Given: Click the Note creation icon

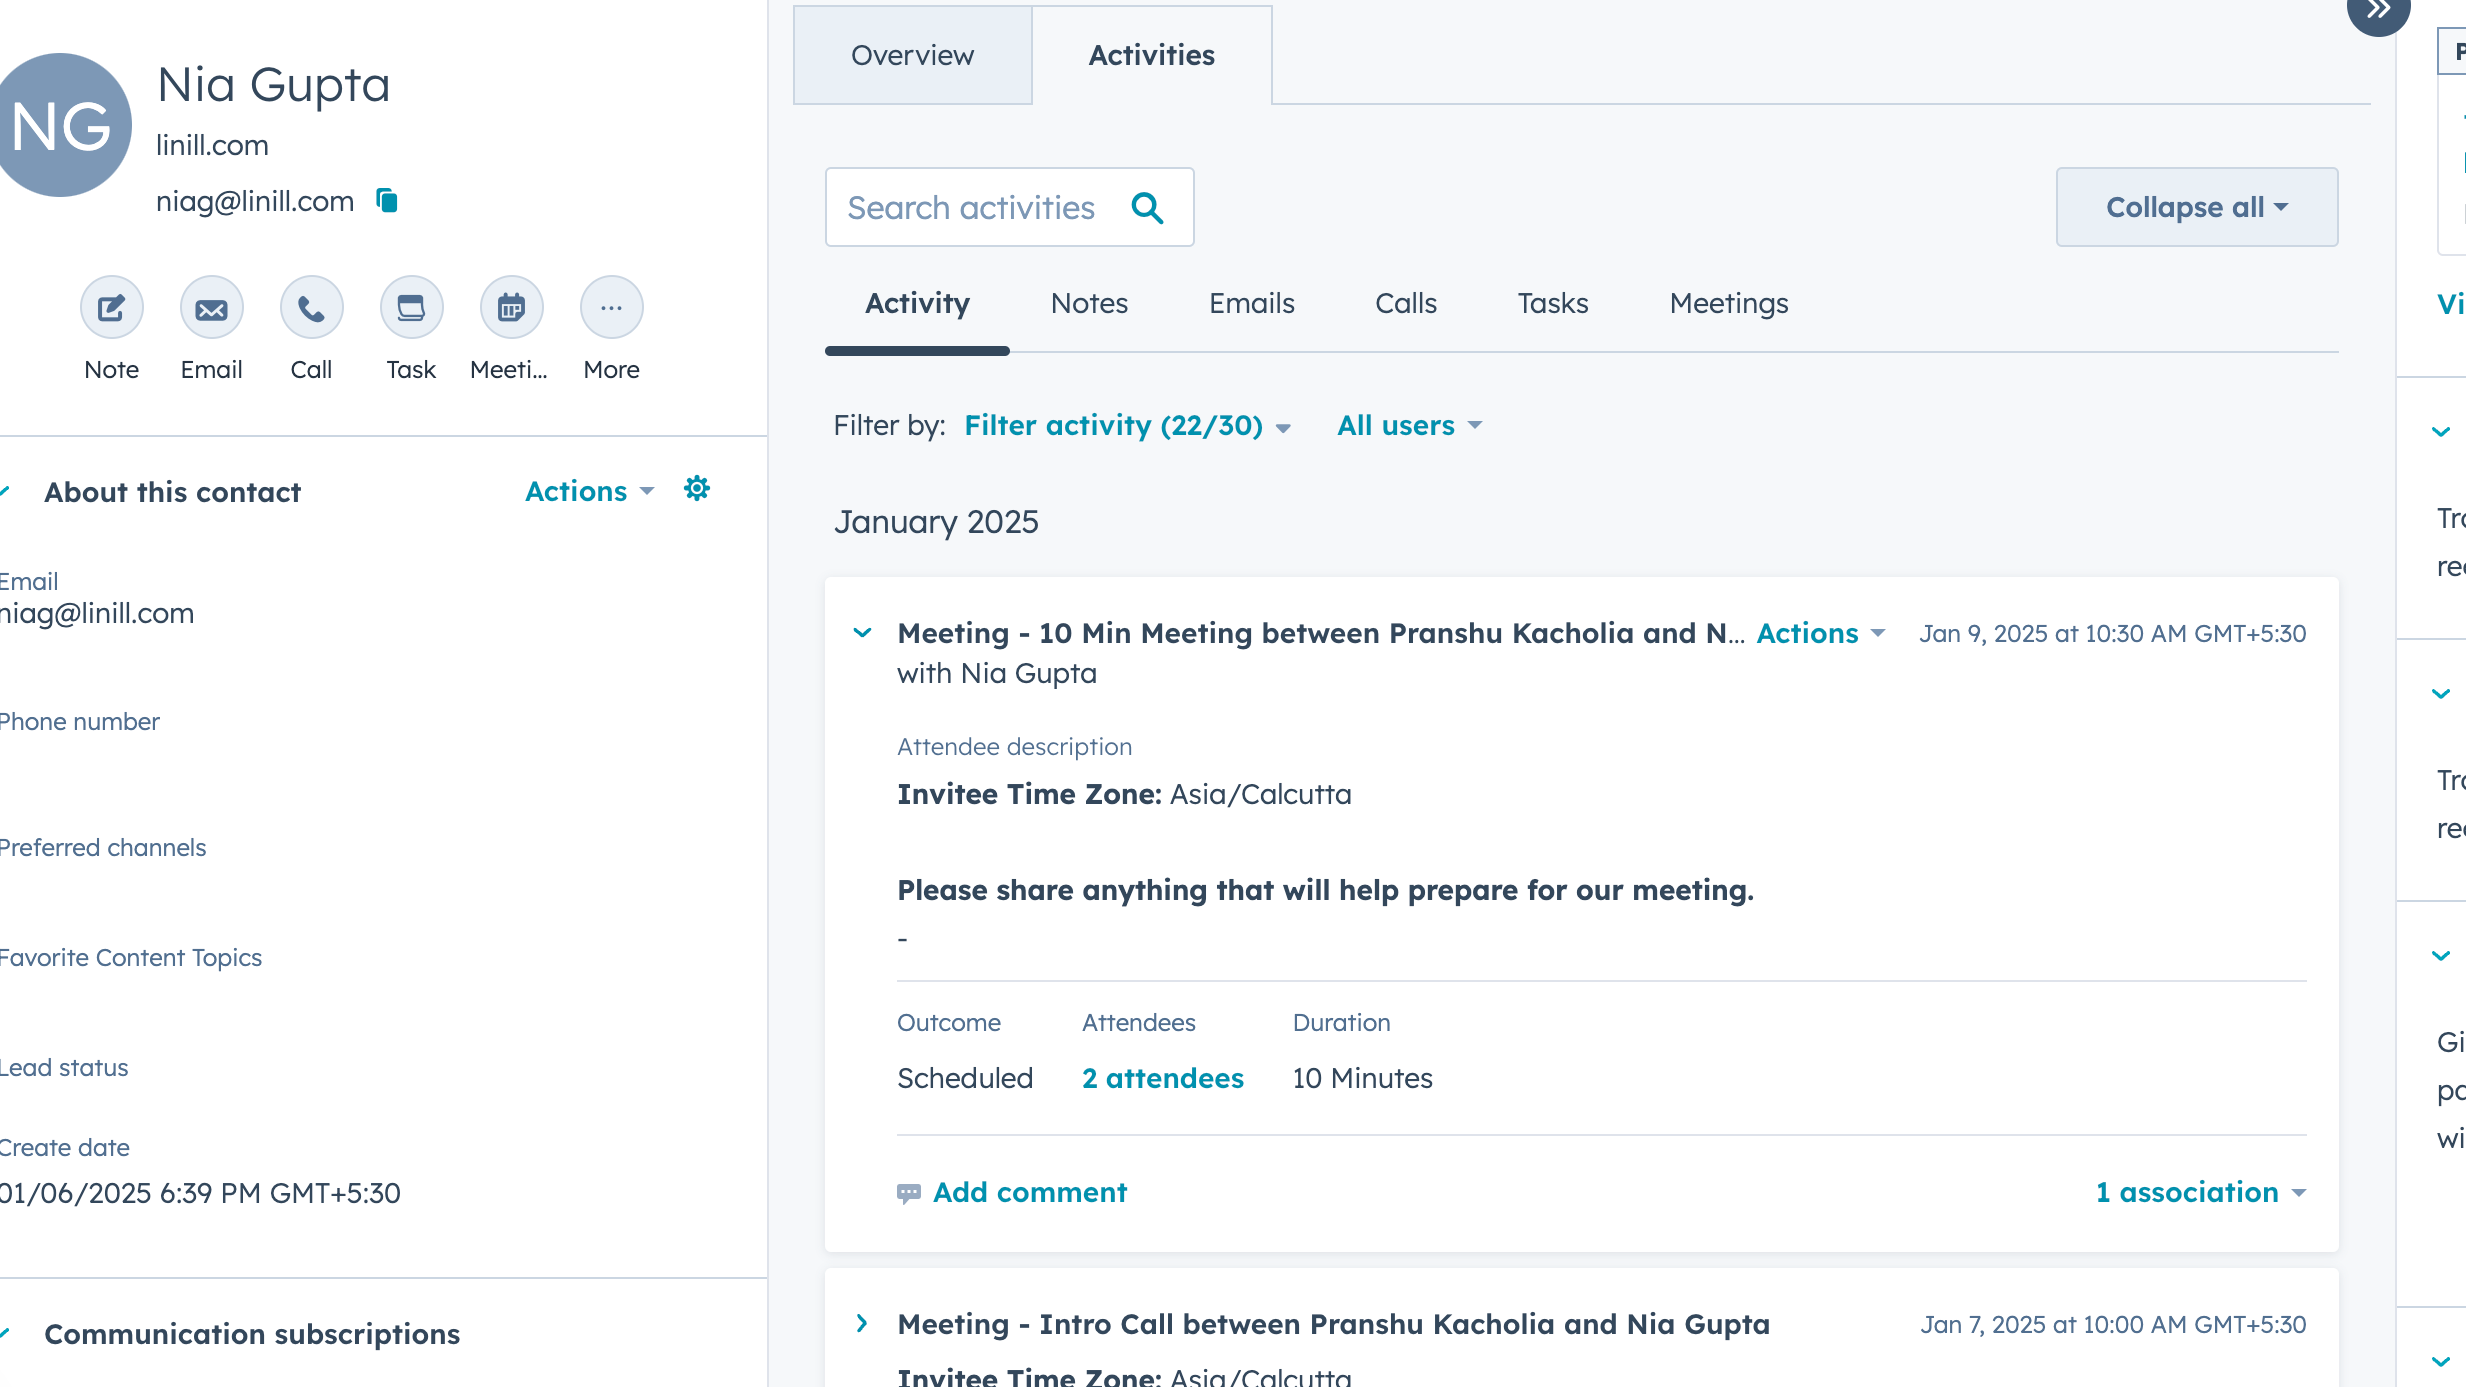Looking at the screenshot, I should (x=111, y=308).
